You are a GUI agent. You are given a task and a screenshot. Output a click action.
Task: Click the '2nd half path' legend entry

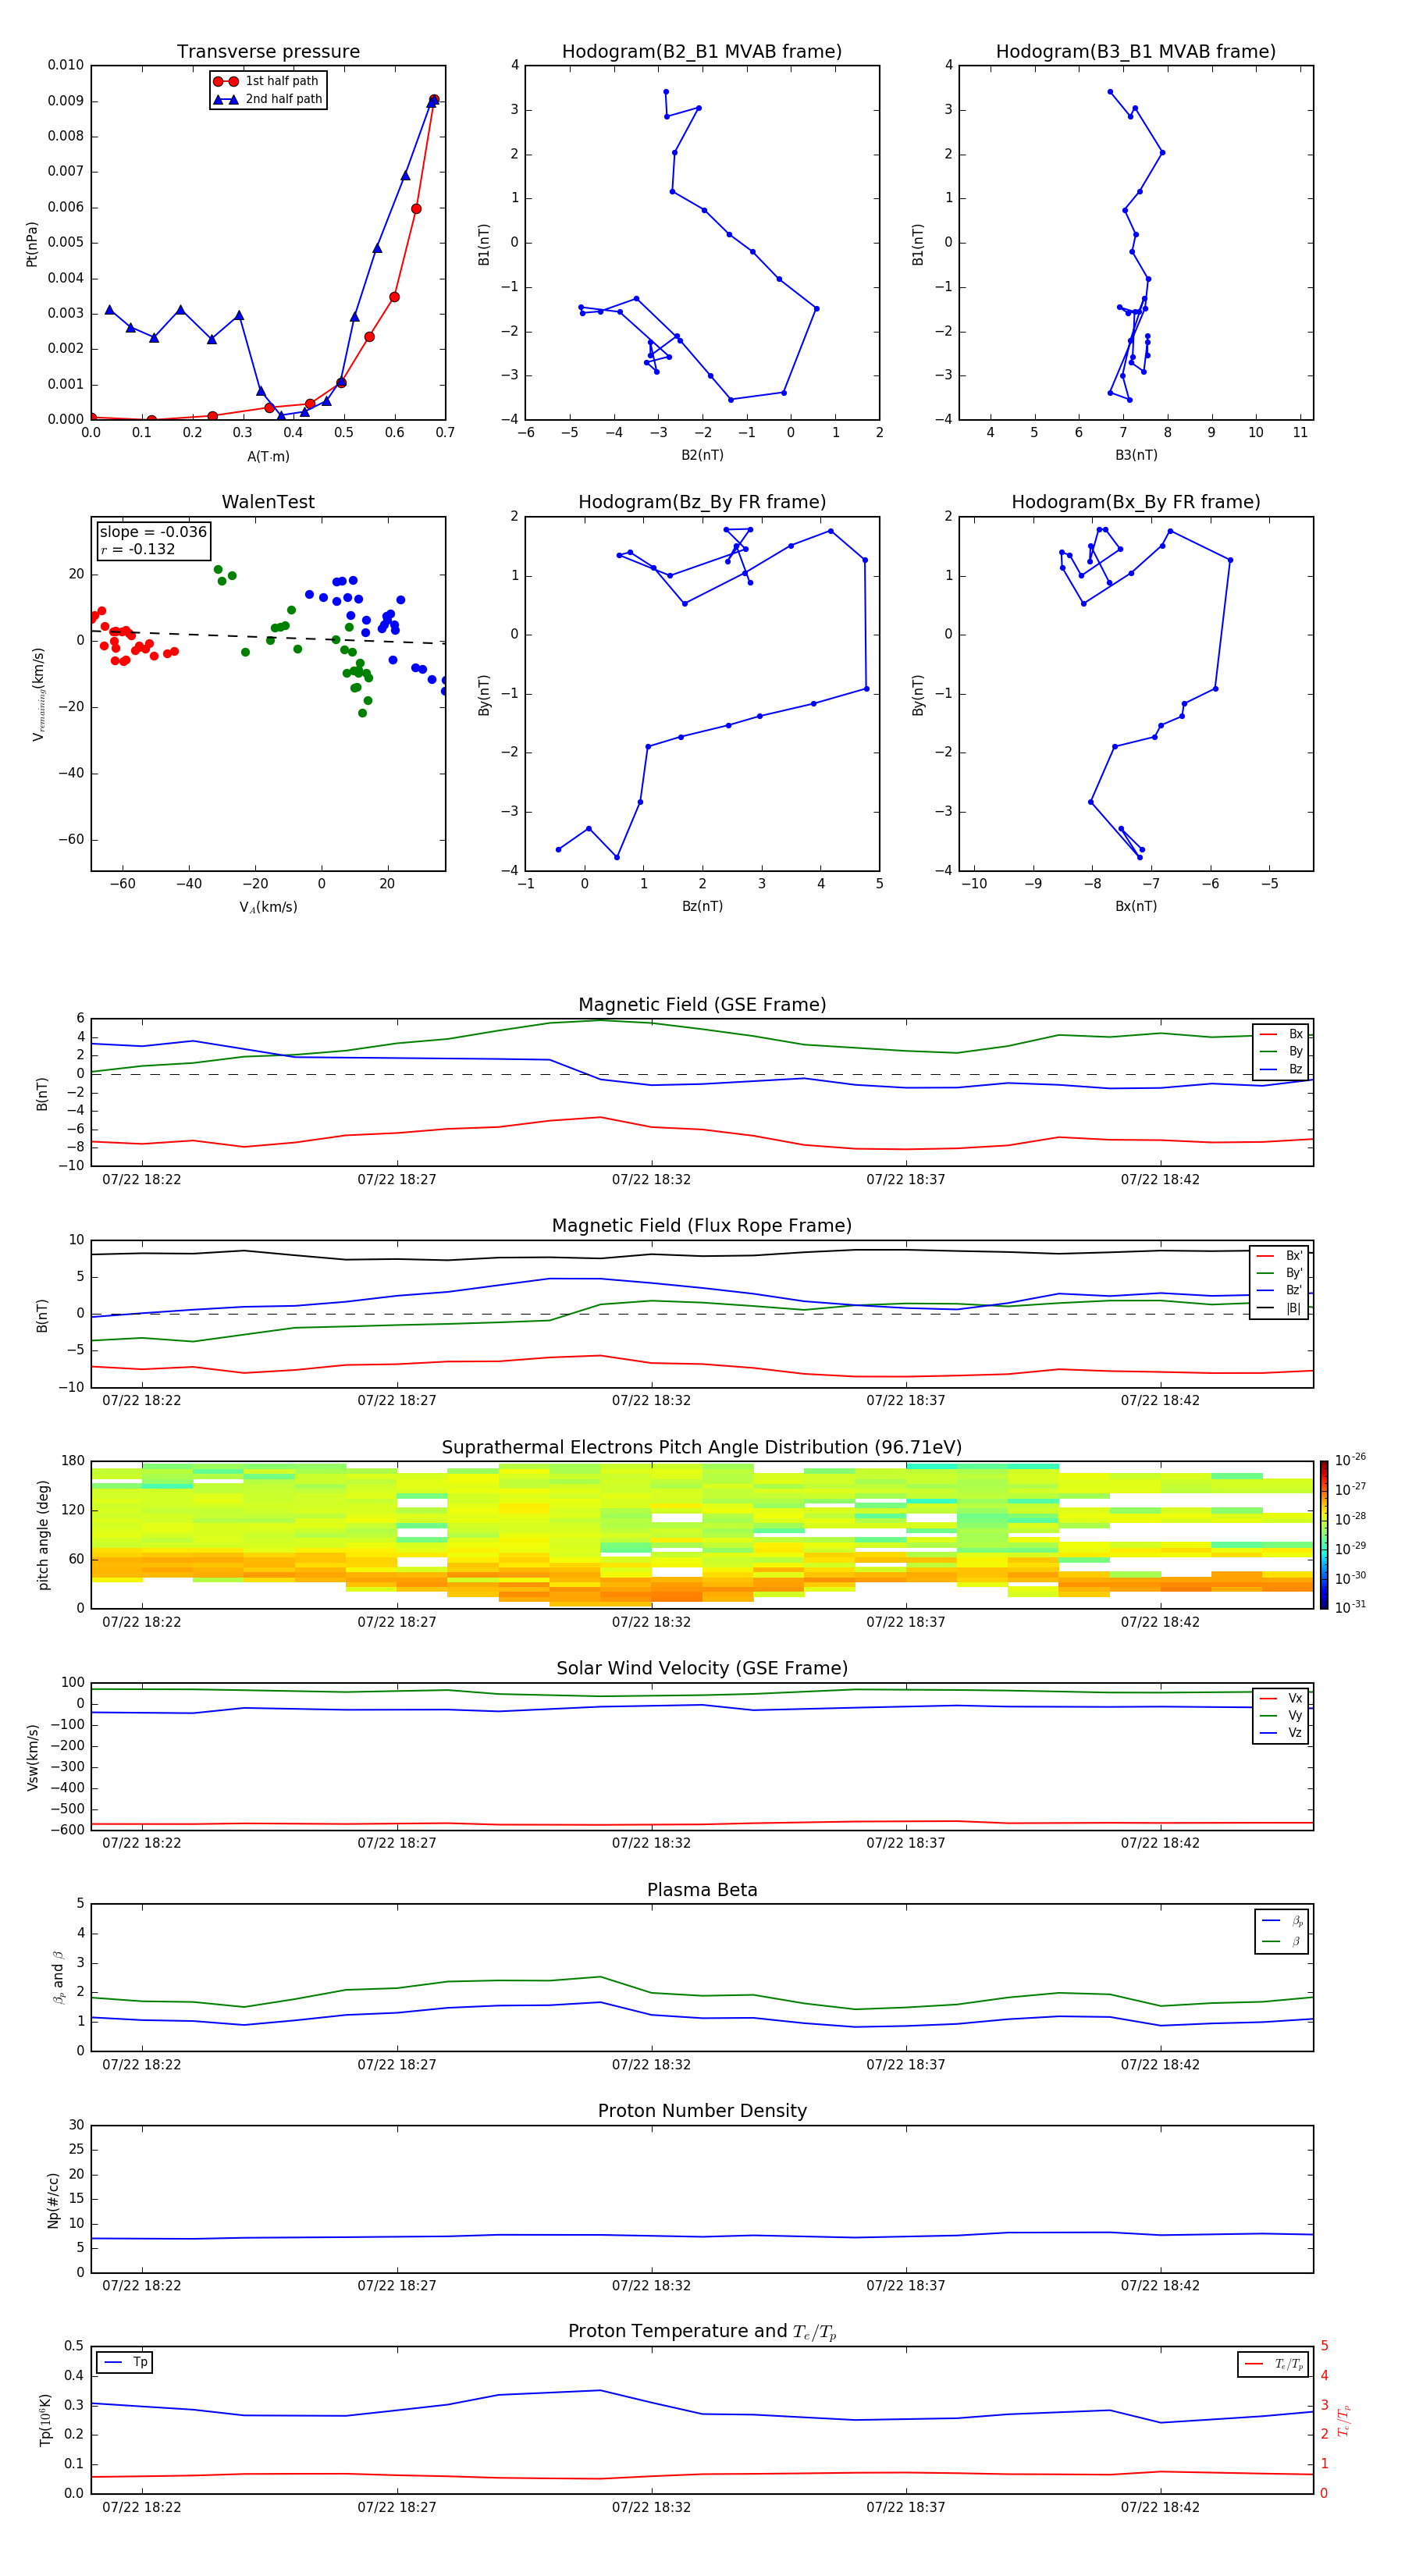[267, 99]
